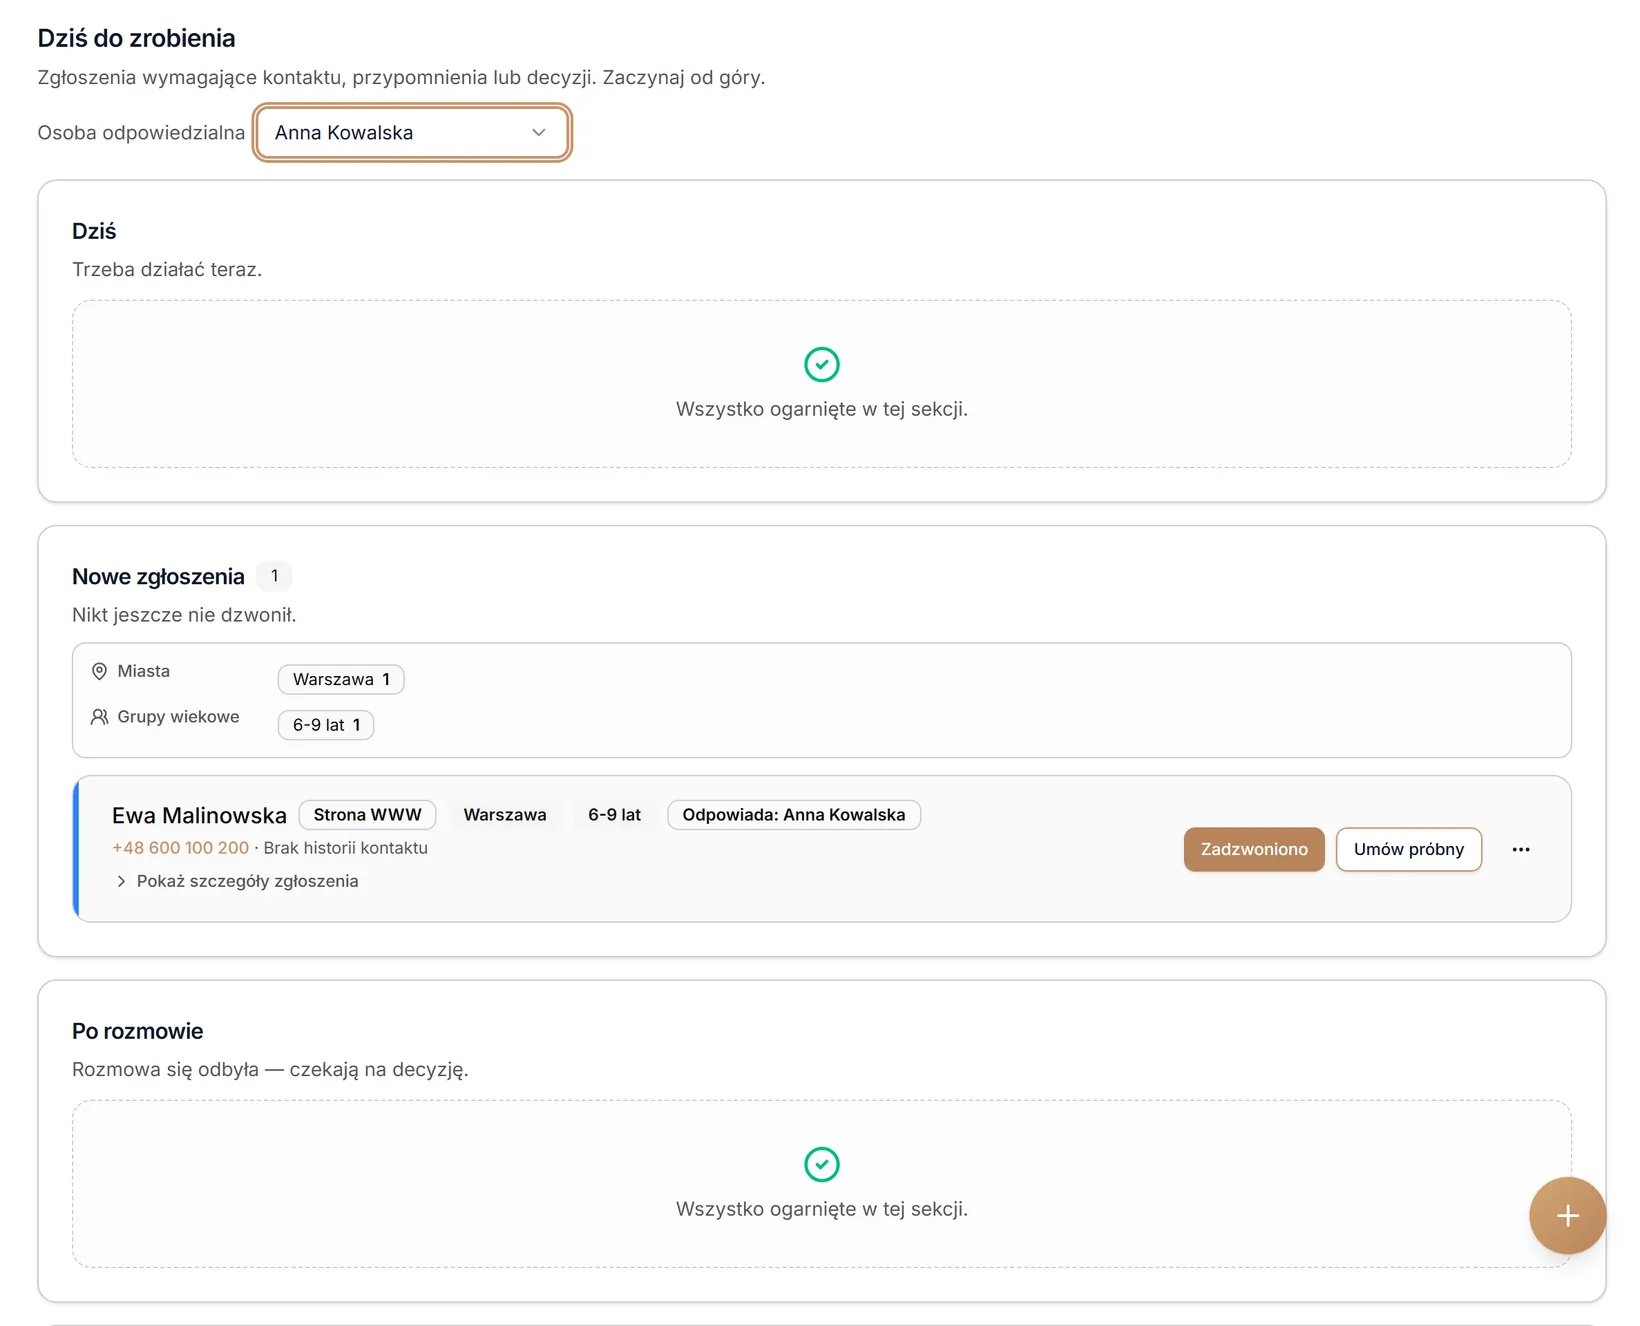The width and height of the screenshot is (1640, 1326).
Task: Click the 6-9 lat tag on Ewa Malinowska card
Action: [614, 815]
